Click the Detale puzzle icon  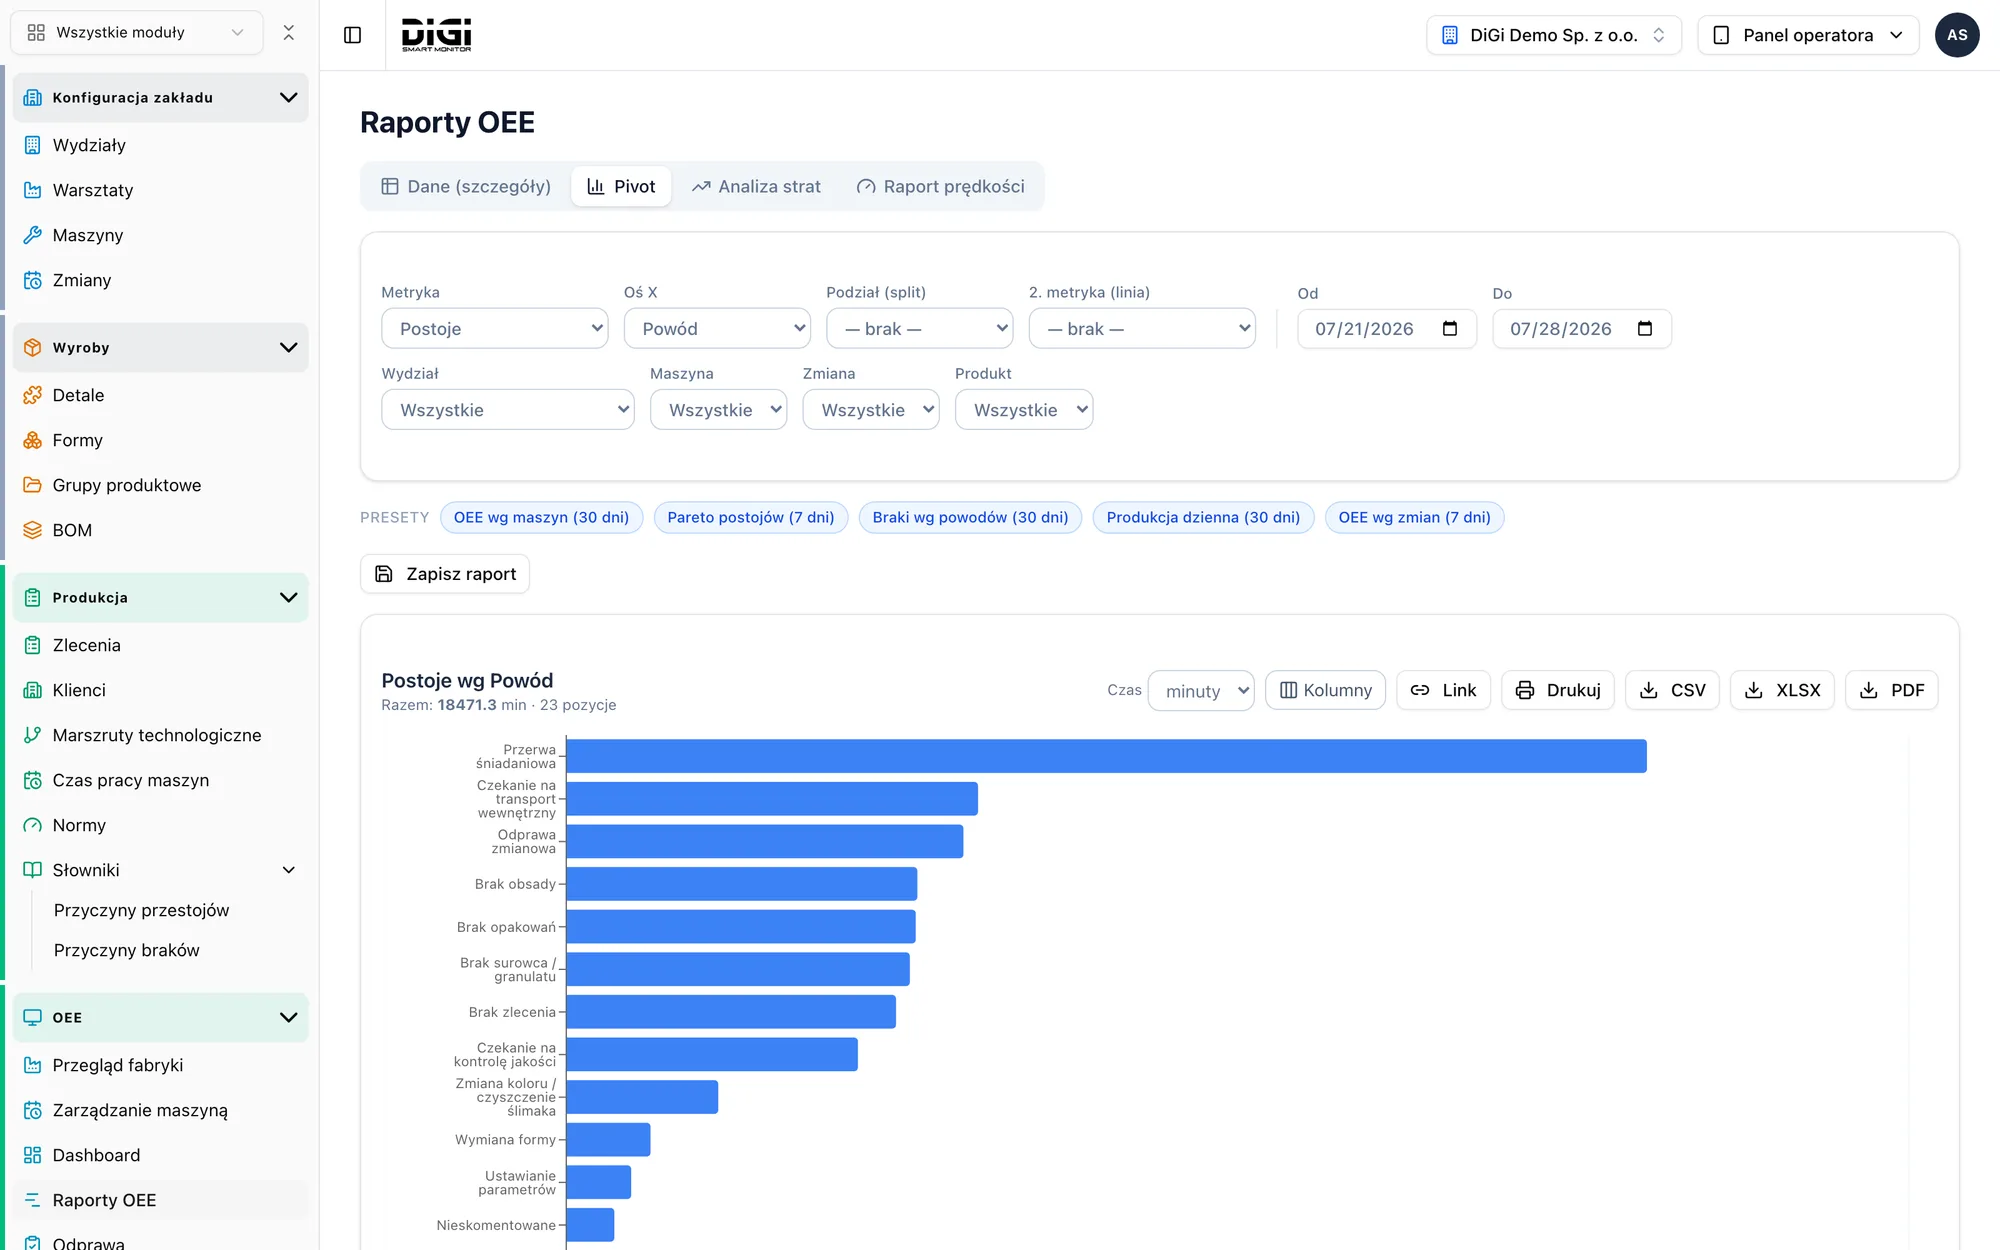pos(33,395)
